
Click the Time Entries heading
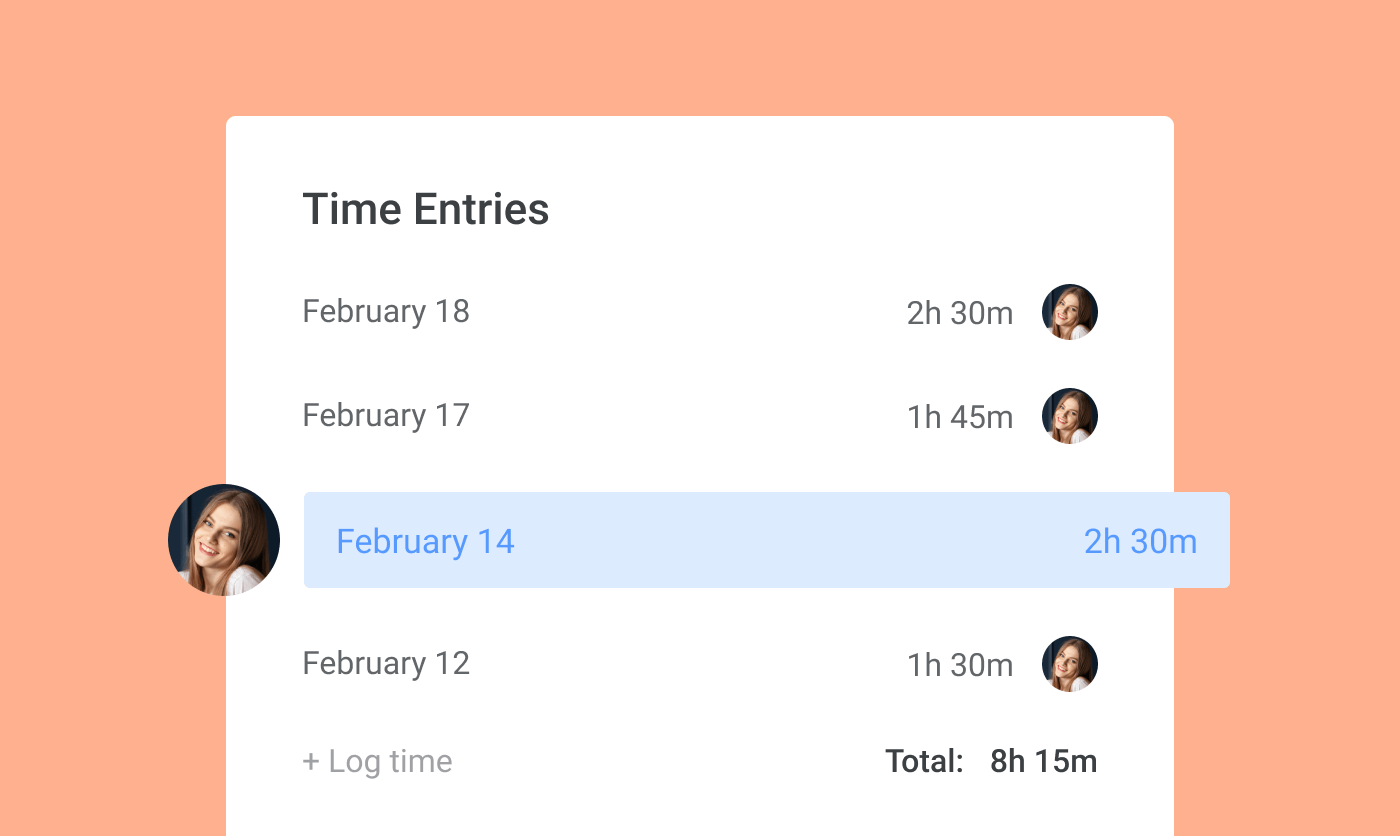point(426,209)
